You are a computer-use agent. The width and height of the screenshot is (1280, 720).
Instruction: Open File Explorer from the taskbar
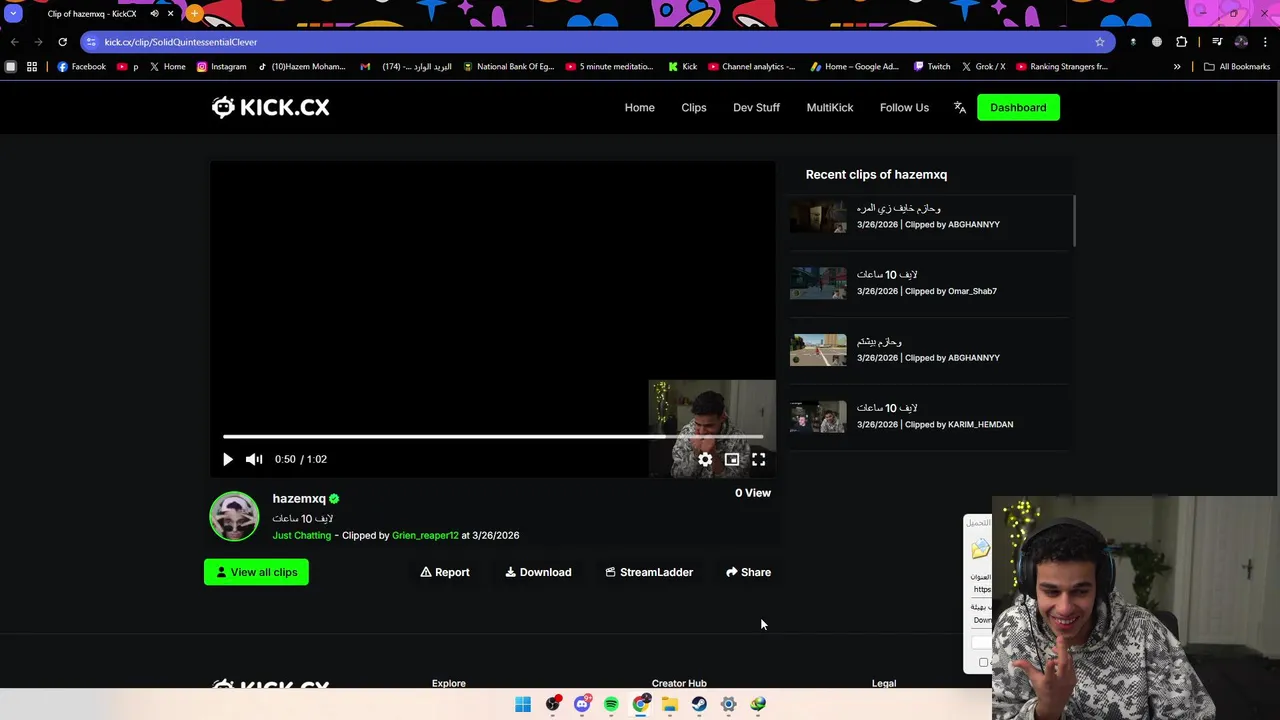[x=670, y=704]
